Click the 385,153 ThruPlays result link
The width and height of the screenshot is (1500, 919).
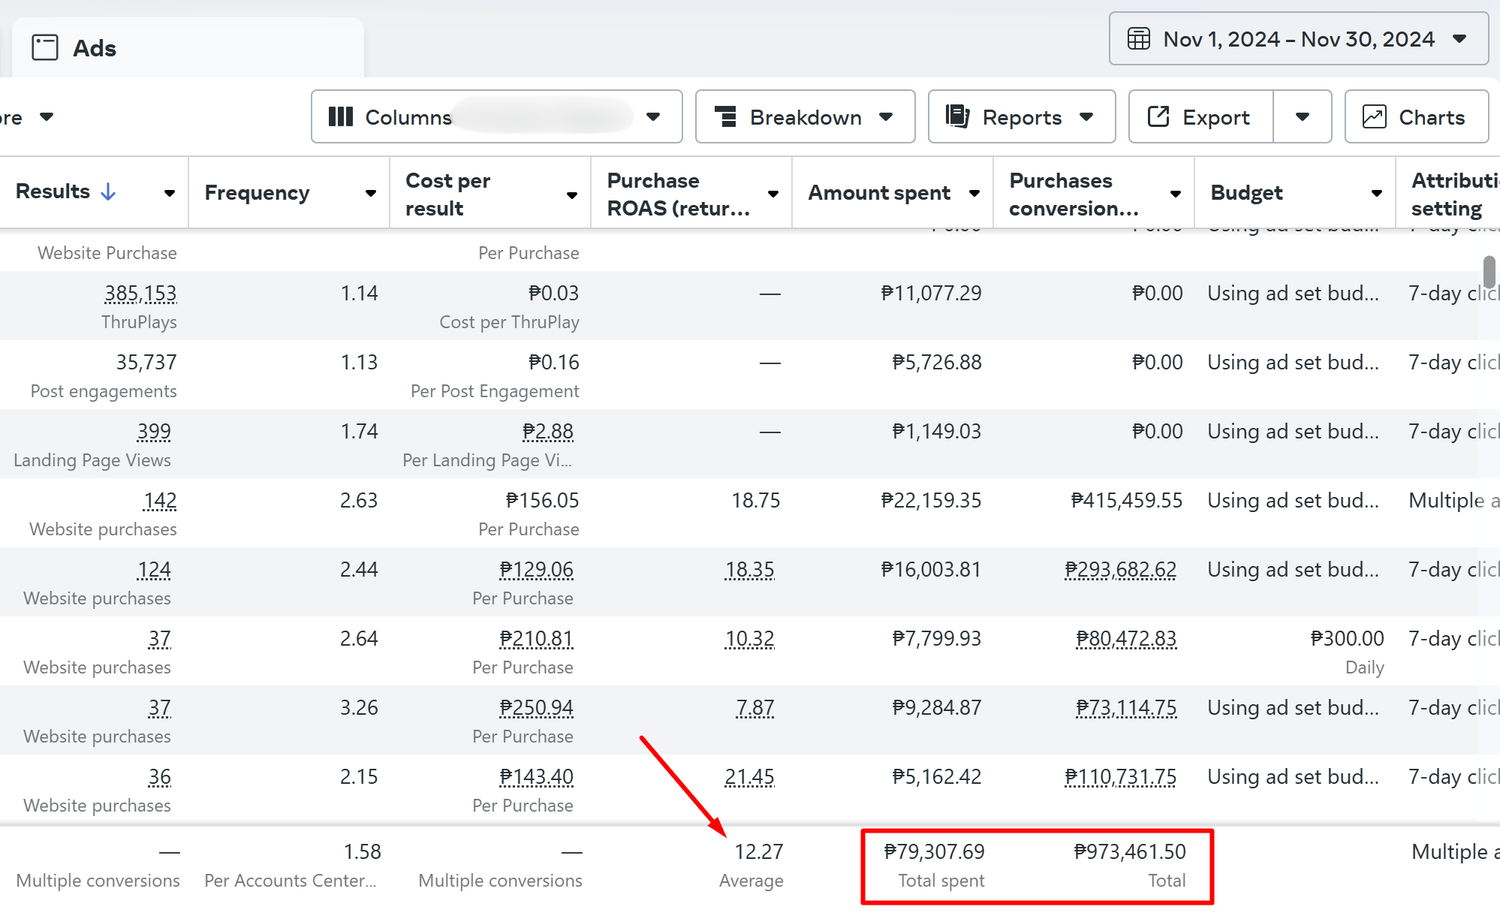[140, 294]
